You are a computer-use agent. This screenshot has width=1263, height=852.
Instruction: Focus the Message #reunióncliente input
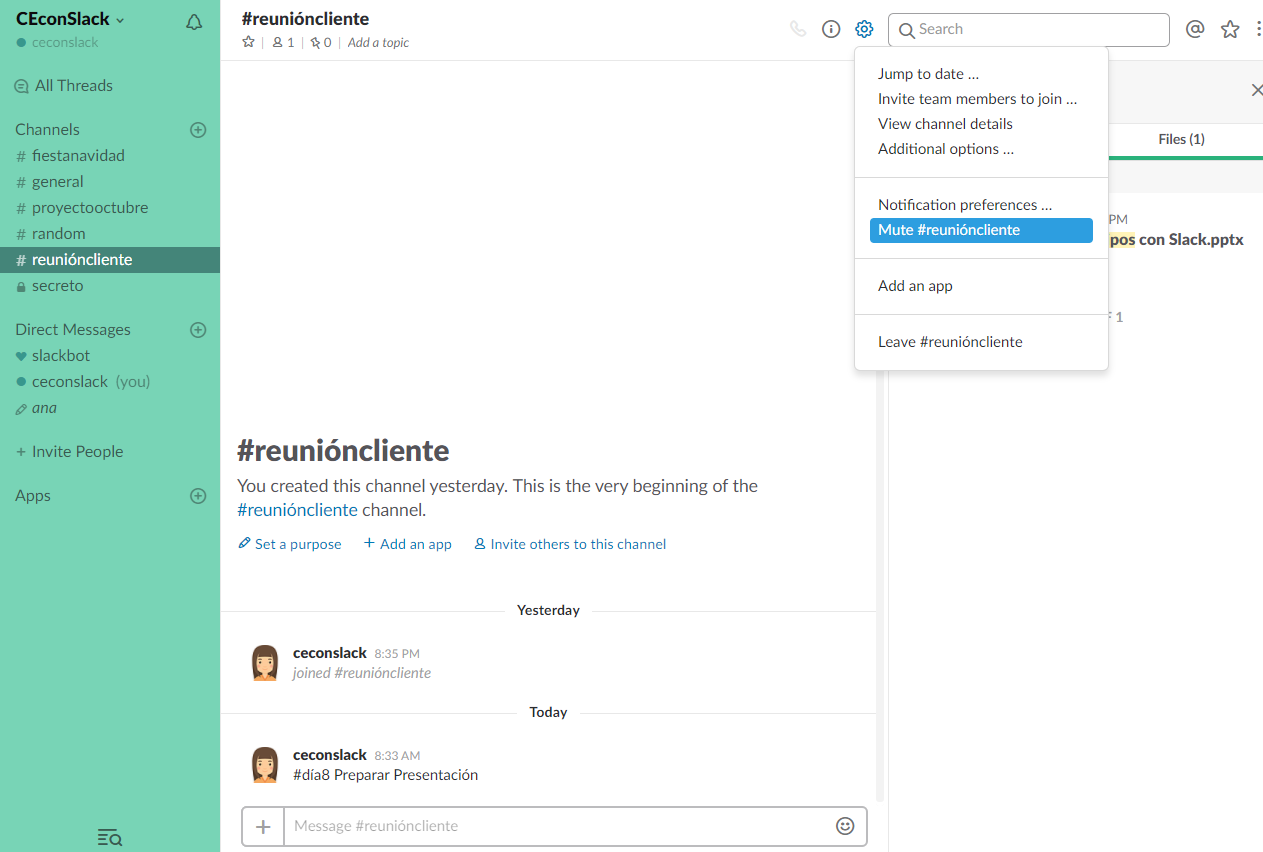(556, 827)
